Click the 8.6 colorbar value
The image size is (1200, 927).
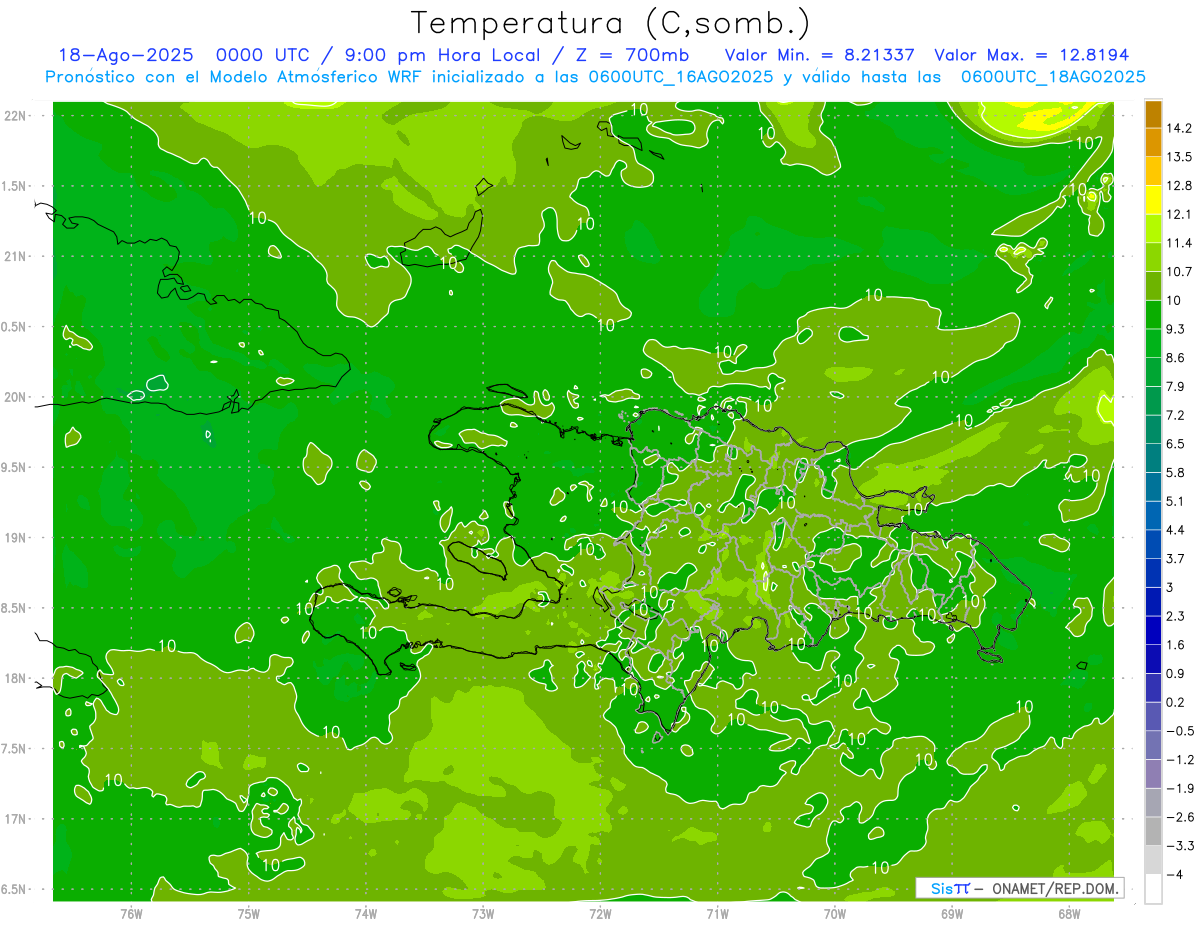tap(1175, 358)
